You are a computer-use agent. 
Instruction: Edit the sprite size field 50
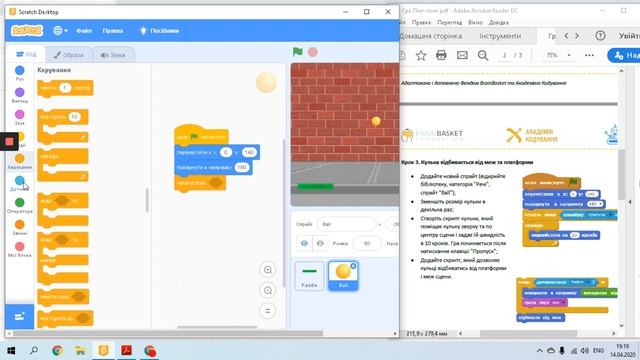coord(367,243)
